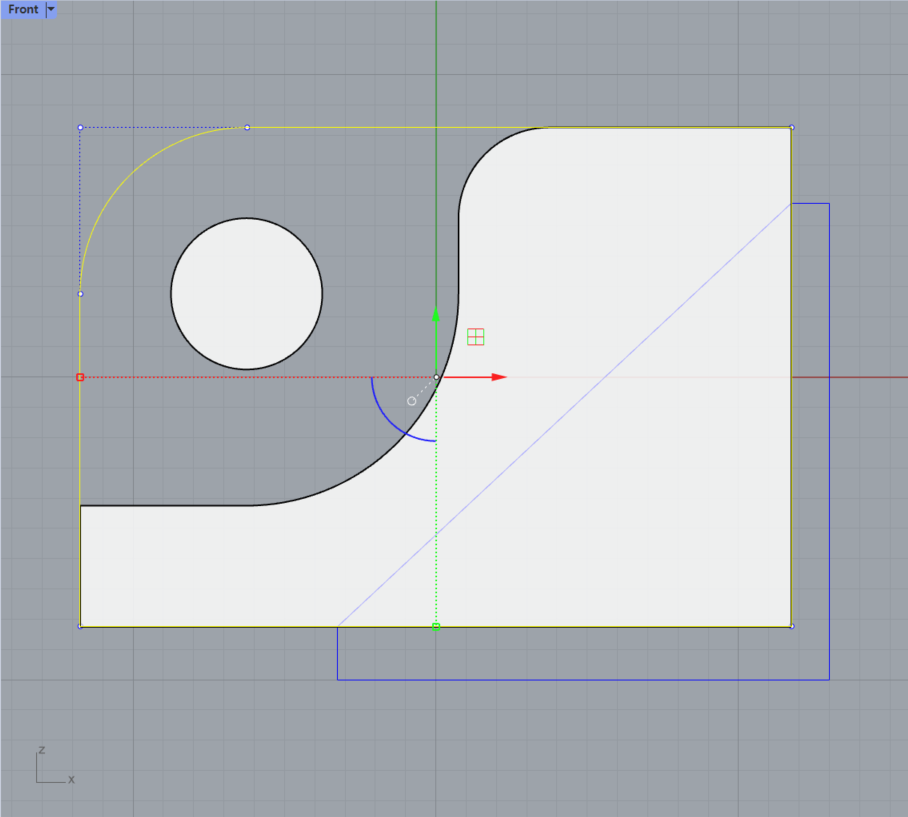Select the control point on left edge
Screen dimensions: 908x817
pyautogui.click(x=80, y=294)
